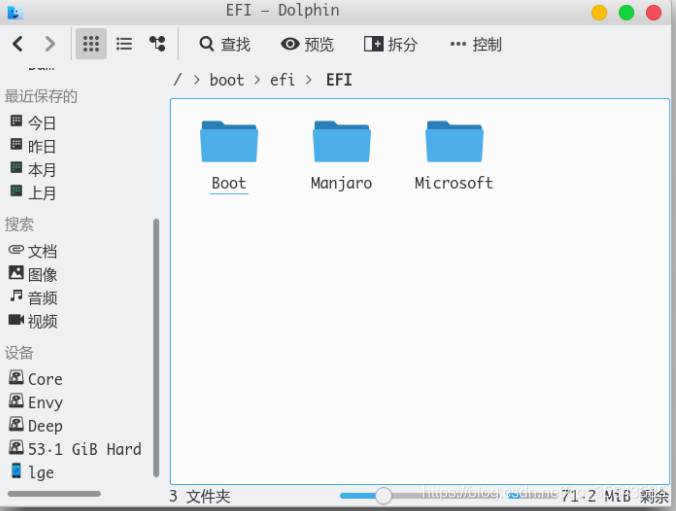The height and width of the screenshot is (511, 676).
Task: Close Dolphin with the red button
Action: tap(653, 13)
